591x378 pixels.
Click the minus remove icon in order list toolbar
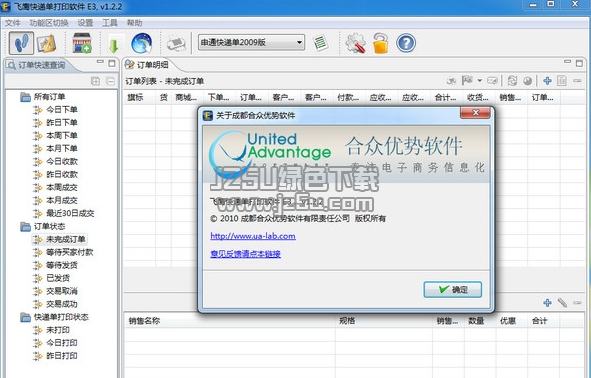577,81
